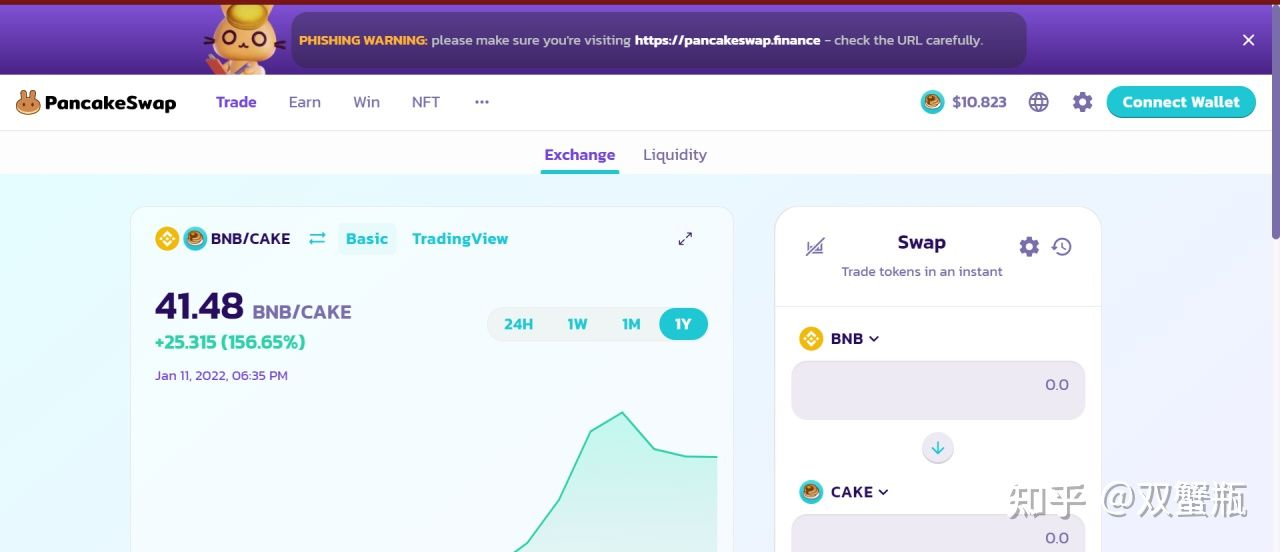Click the Connect Wallet button
This screenshot has width=1280, height=552.
[x=1180, y=102]
